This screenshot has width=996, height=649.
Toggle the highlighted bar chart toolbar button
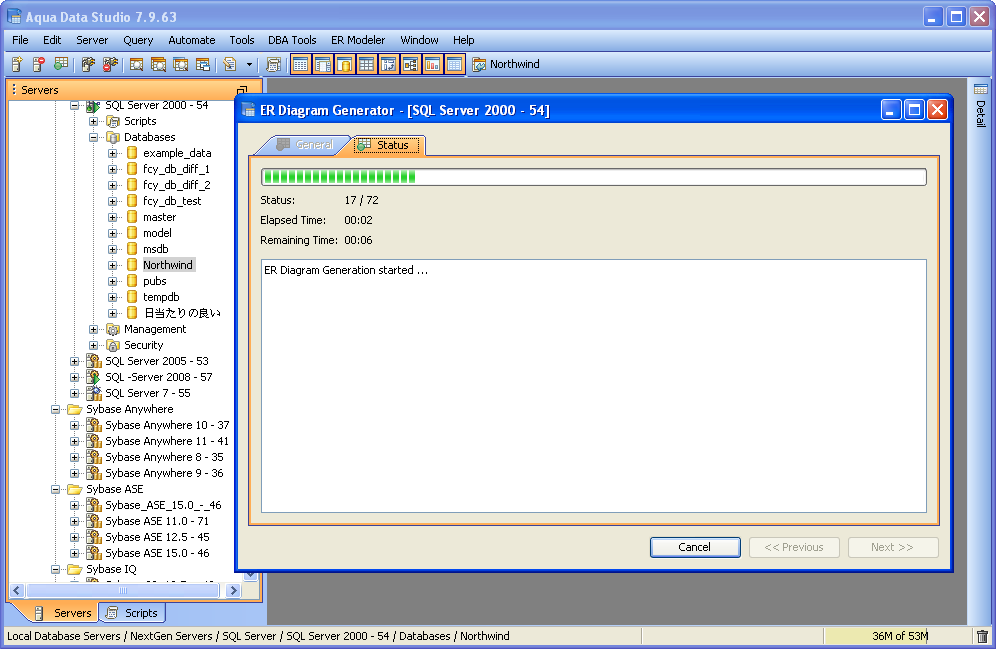pos(433,64)
